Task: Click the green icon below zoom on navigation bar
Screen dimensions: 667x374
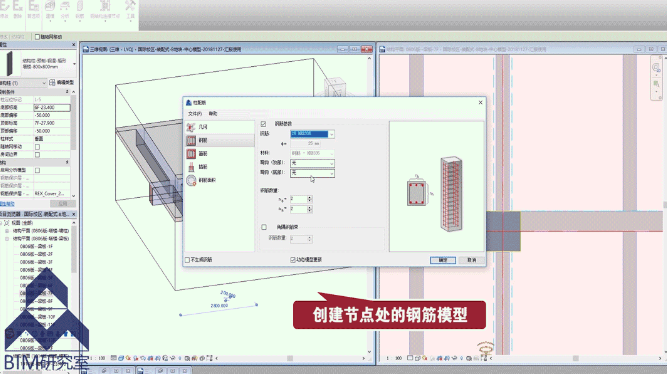Action: tap(656, 84)
